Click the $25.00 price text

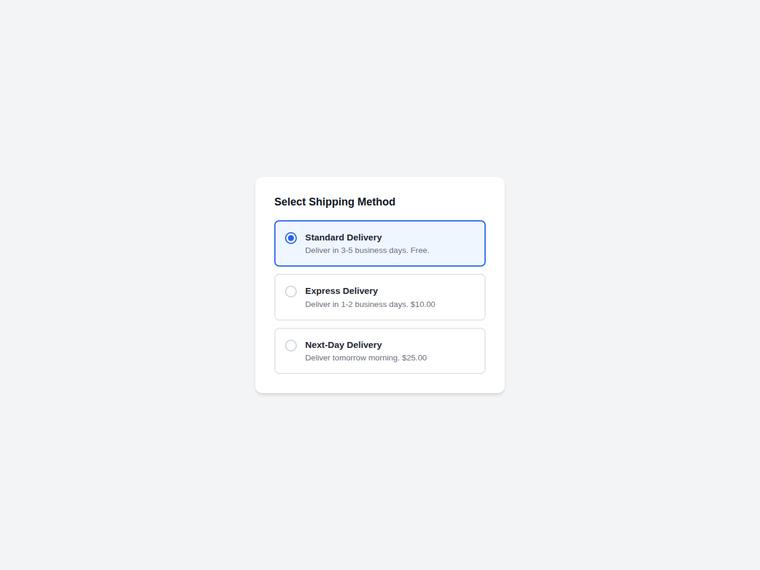coord(414,358)
